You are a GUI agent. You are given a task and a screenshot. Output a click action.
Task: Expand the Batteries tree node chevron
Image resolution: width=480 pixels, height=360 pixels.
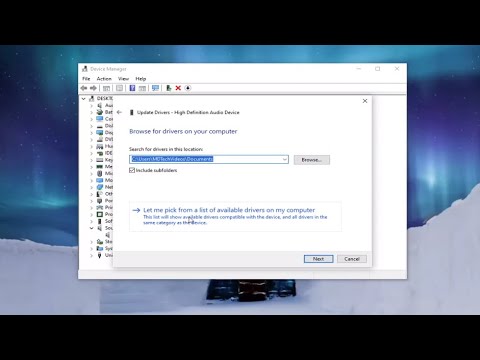click(91, 112)
